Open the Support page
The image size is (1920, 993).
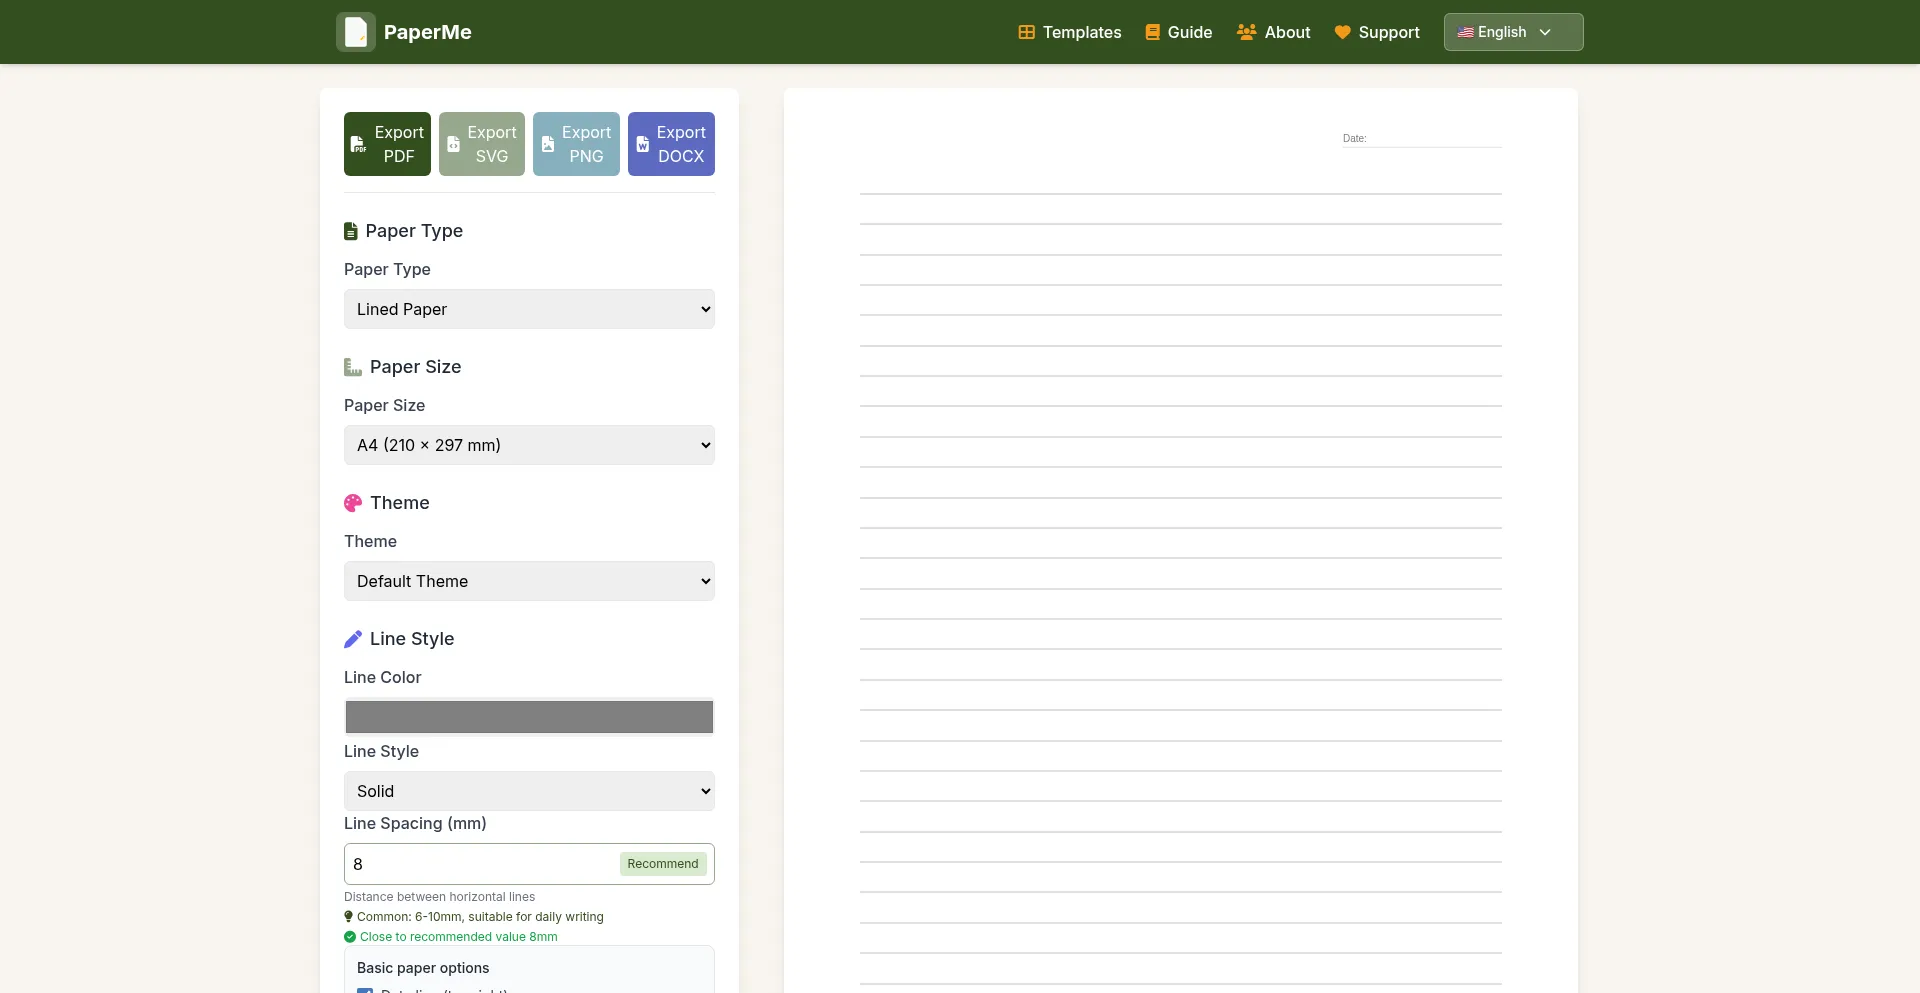1377,32
